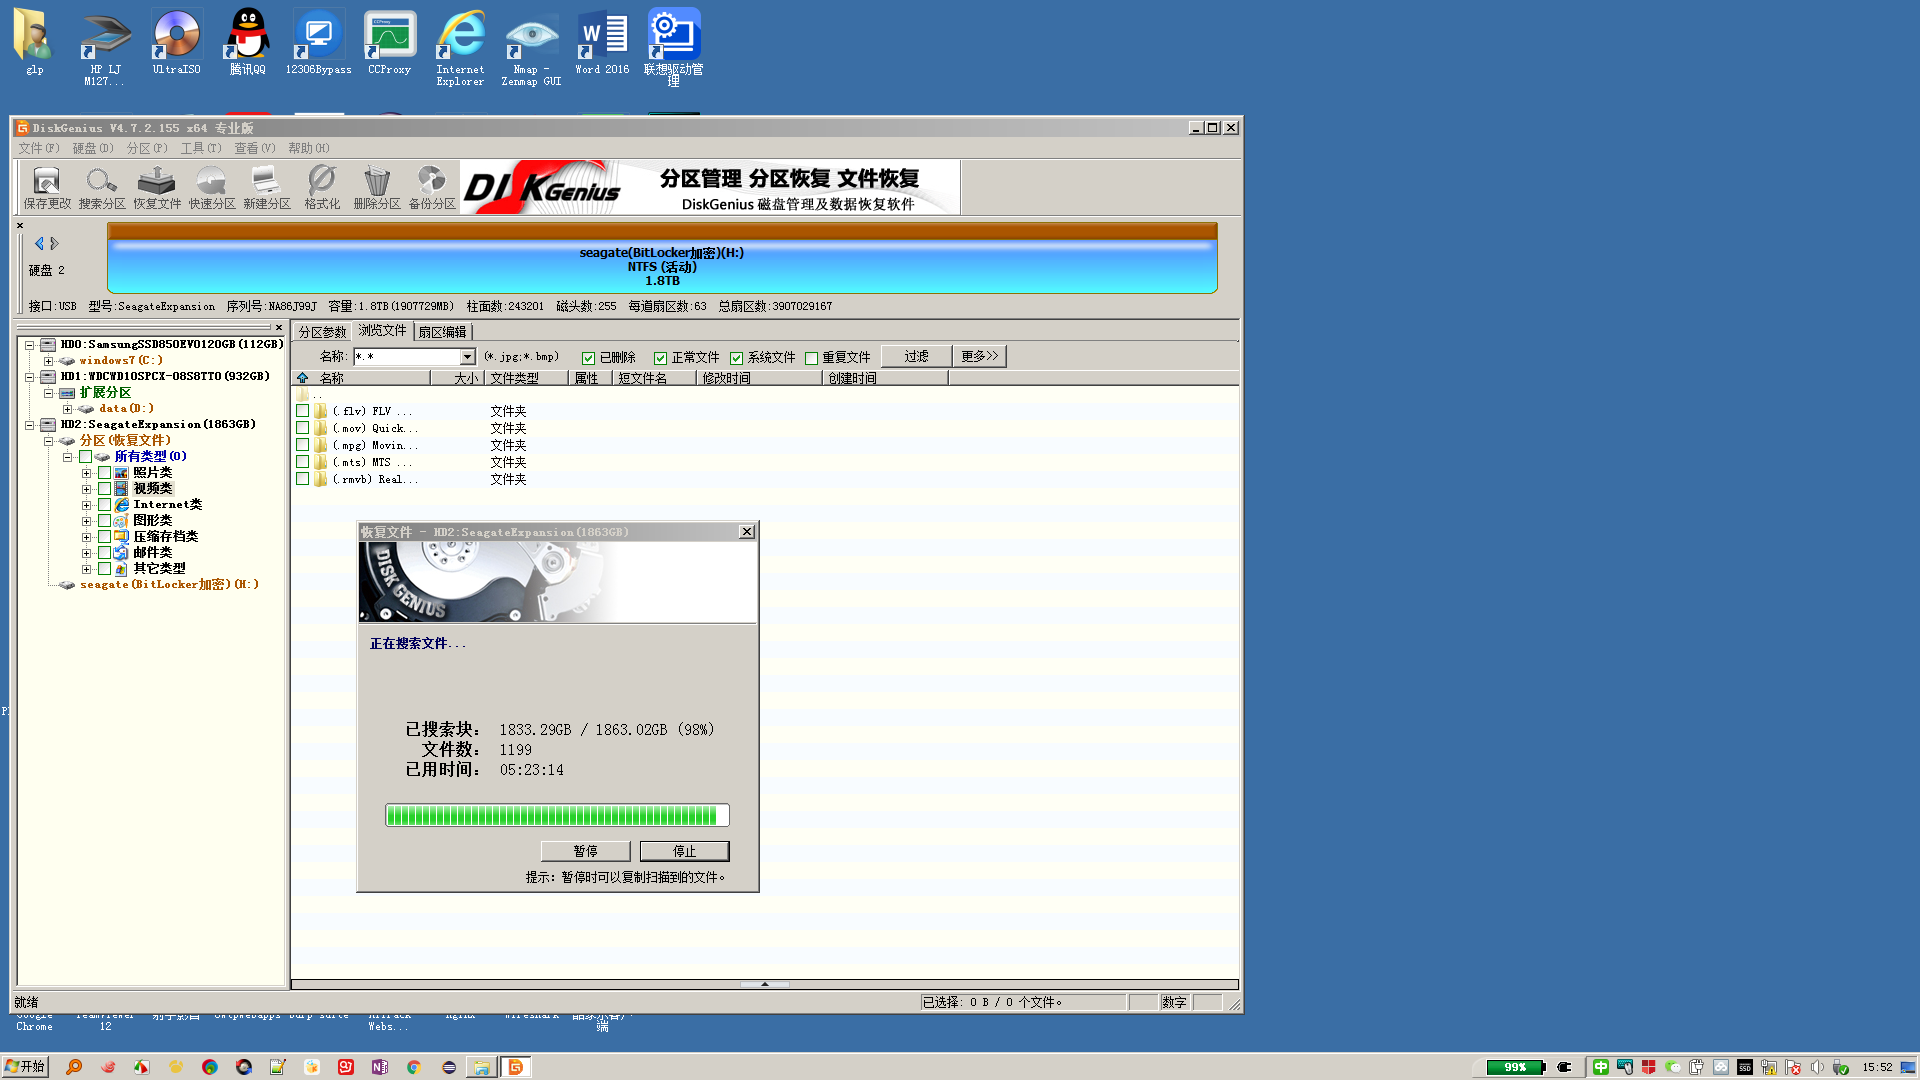The height and width of the screenshot is (1080, 1920).
Task: Click the More (更多>>) button
Action: coord(979,357)
